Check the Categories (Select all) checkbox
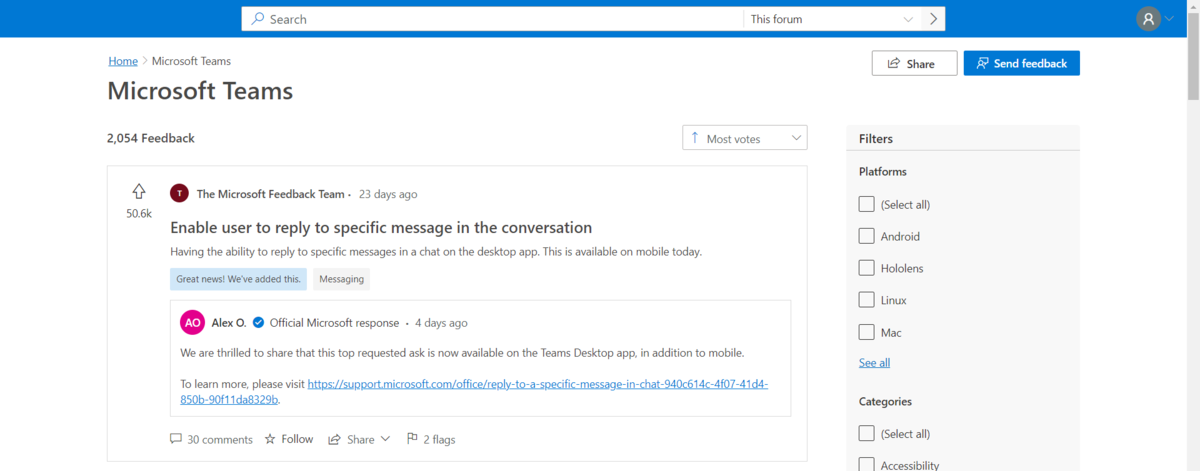The image size is (1200, 471). point(866,434)
